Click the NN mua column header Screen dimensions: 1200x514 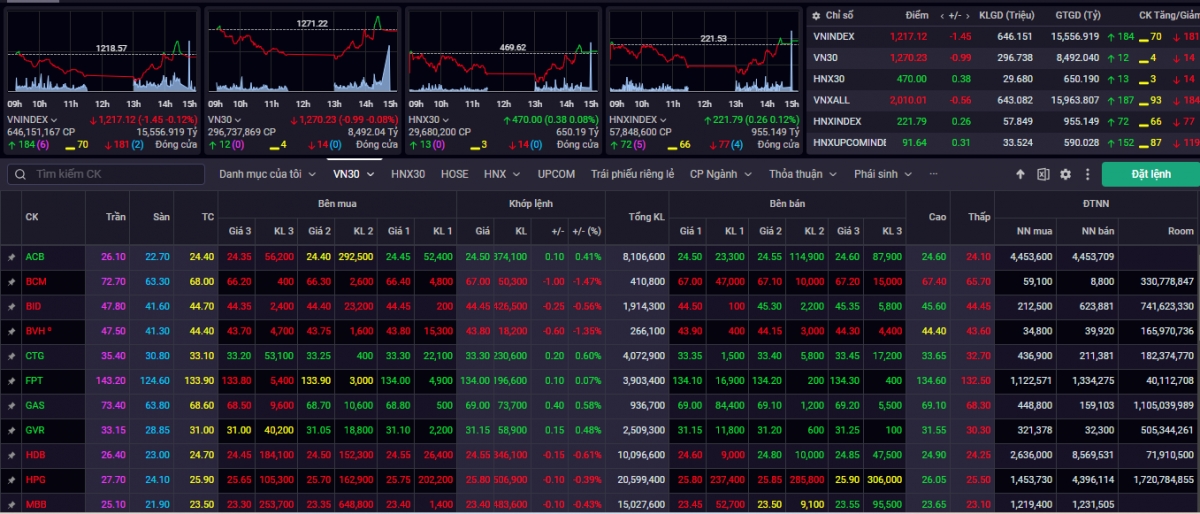click(x=1035, y=230)
